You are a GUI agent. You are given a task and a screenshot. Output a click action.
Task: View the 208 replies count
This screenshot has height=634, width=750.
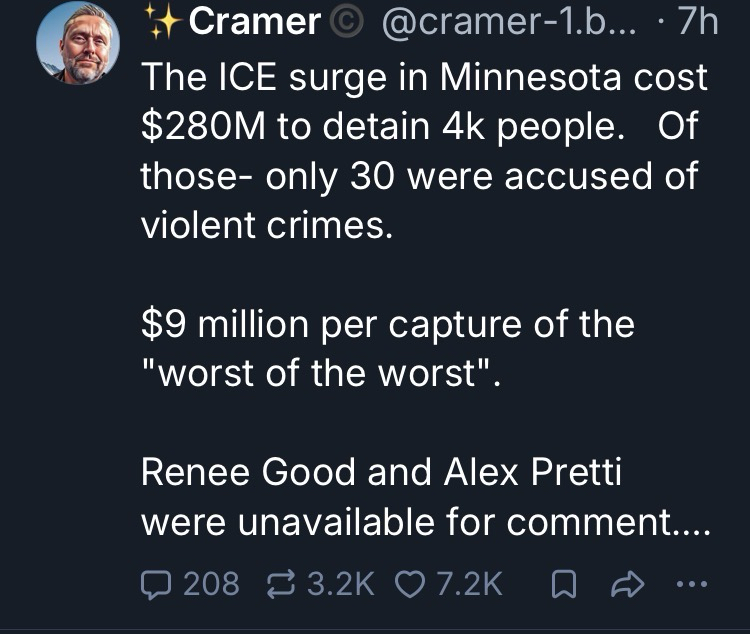(x=211, y=584)
